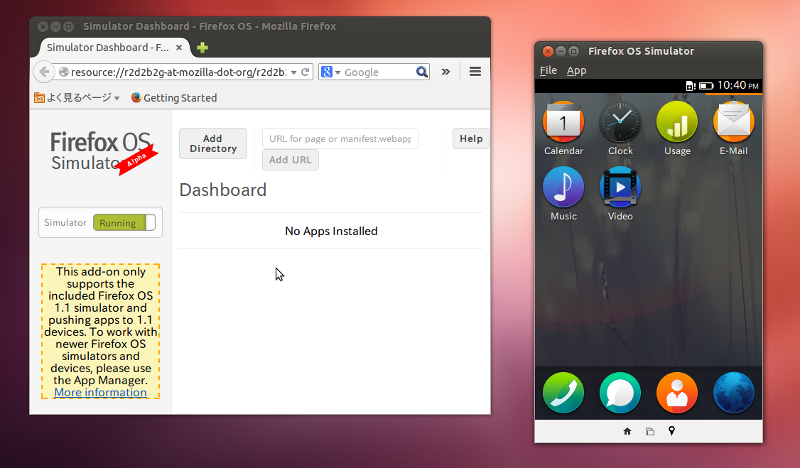Click the resource:// address bar
The width and height of the screenshot is (800, 468).
tap(179, 72)
